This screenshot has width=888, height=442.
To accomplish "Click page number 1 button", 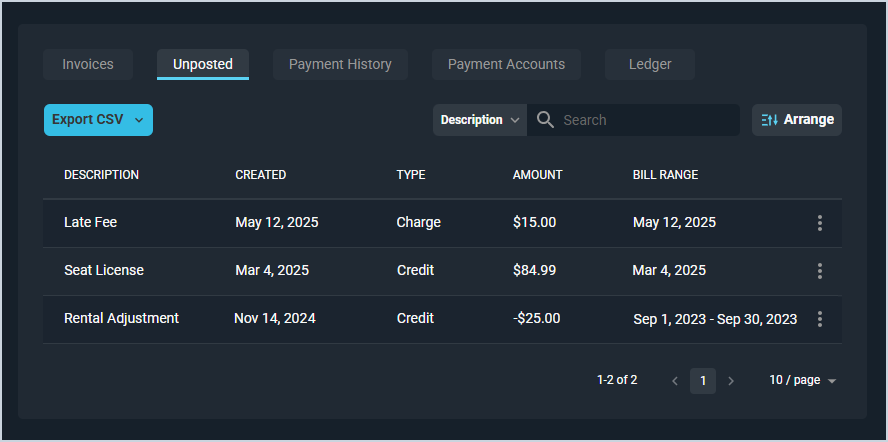I will coord(703,381).
